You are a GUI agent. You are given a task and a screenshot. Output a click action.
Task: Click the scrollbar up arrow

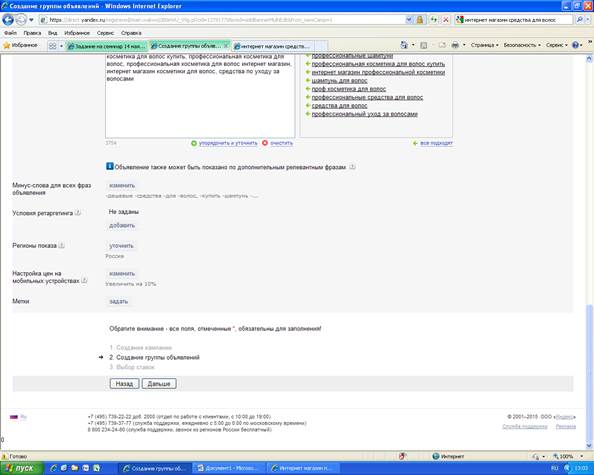589,58
